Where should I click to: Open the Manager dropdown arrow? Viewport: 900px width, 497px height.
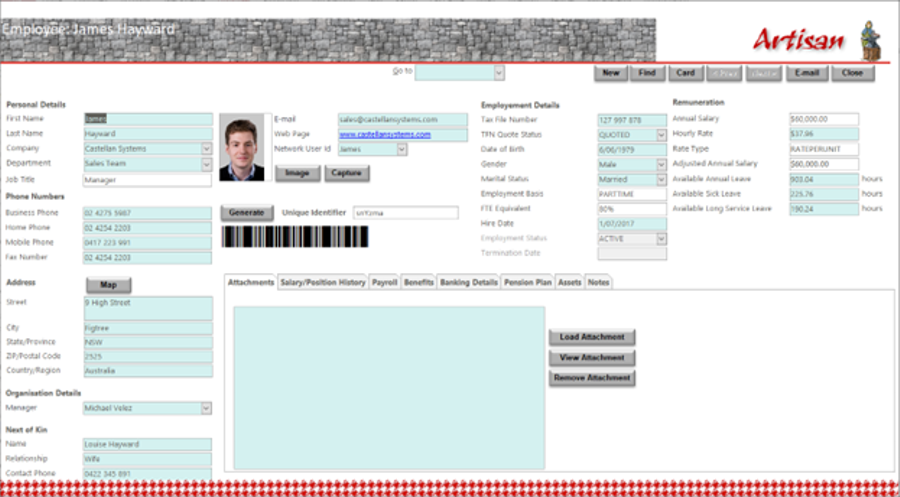pyautogui.click(x=207, y=408)
